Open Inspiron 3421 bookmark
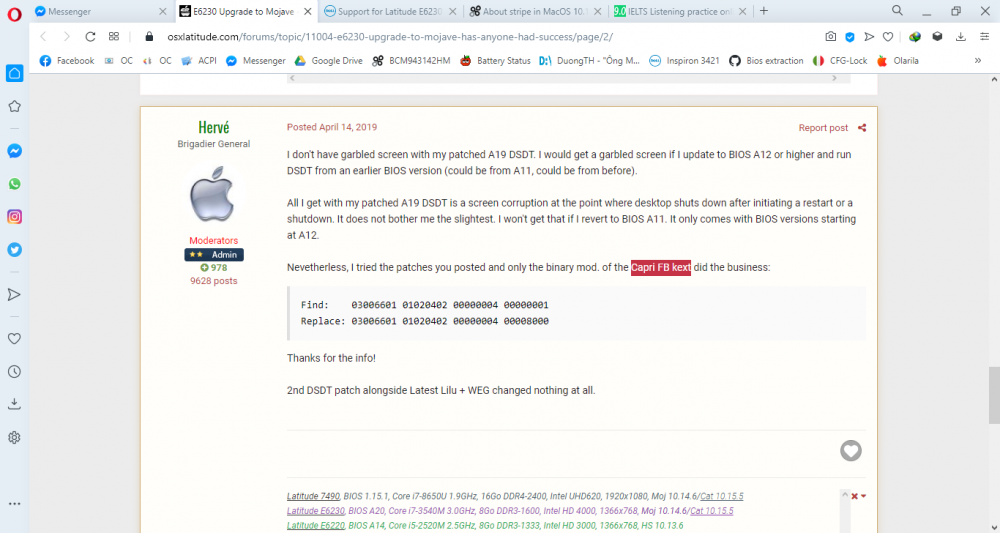The image size is (1000, 533). pos(684,61)
